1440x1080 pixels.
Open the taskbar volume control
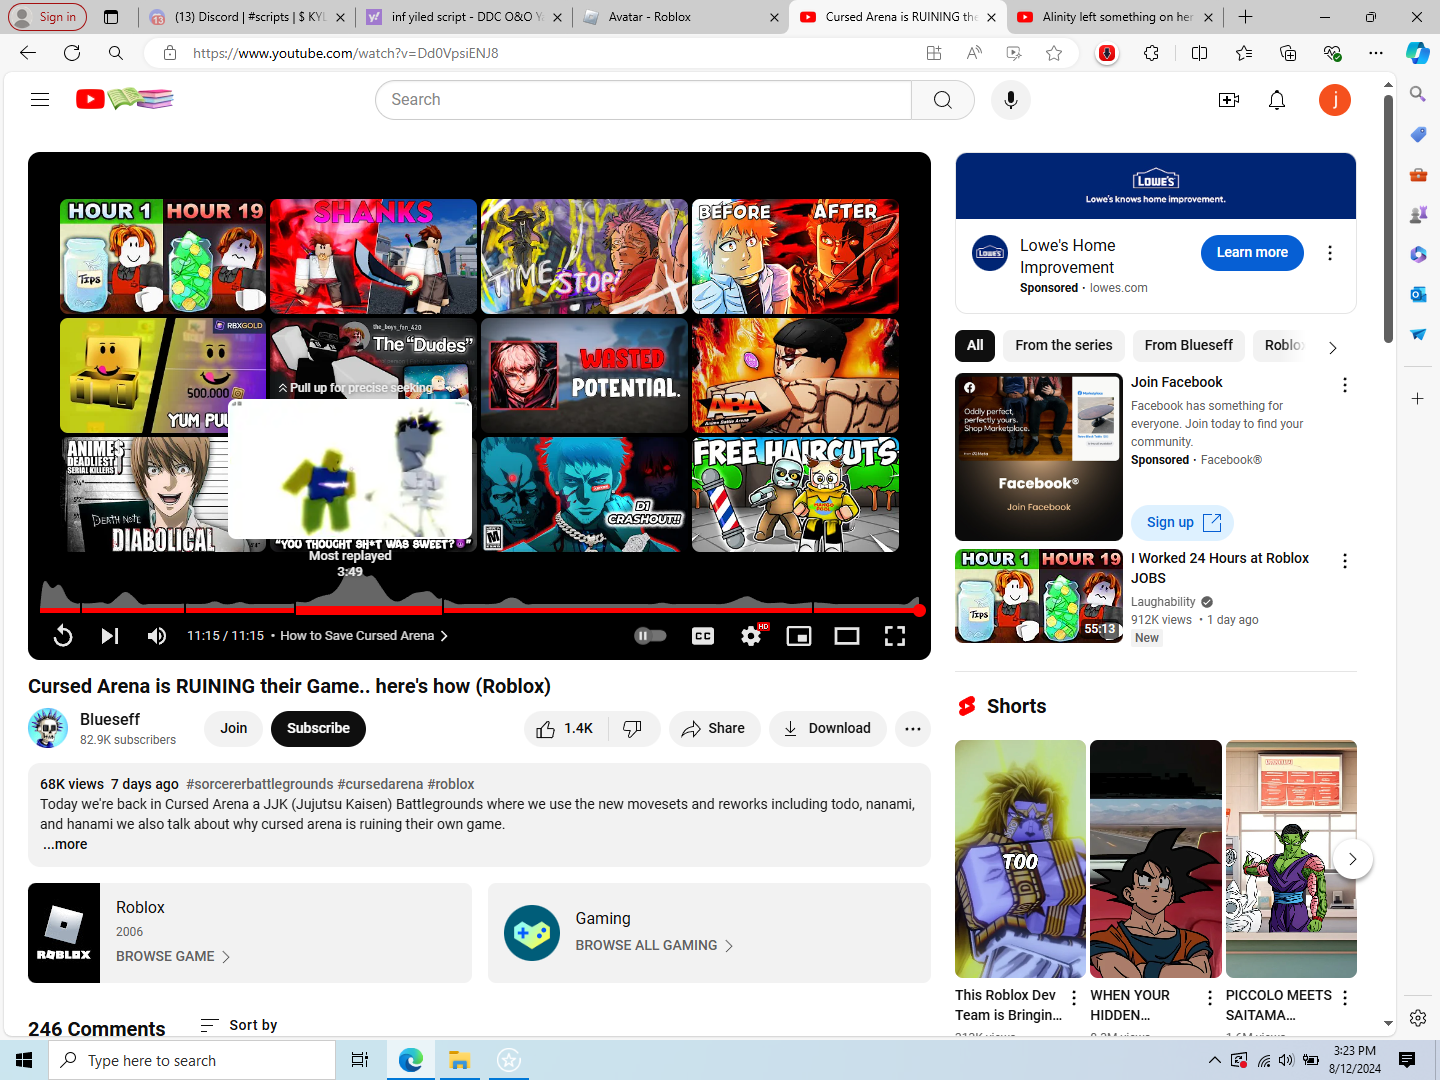[x=1286, y=1060]
